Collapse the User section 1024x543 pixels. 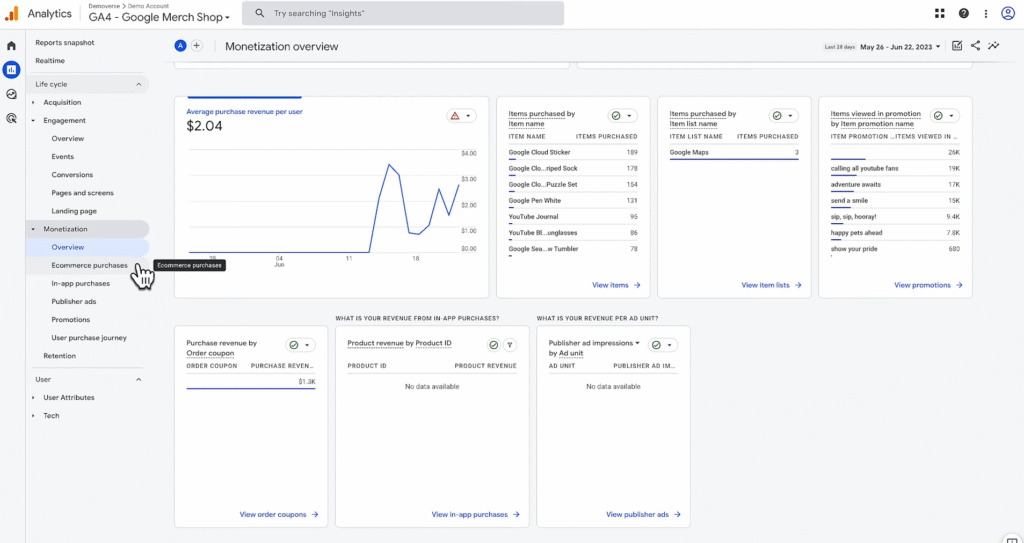(138, 380)
